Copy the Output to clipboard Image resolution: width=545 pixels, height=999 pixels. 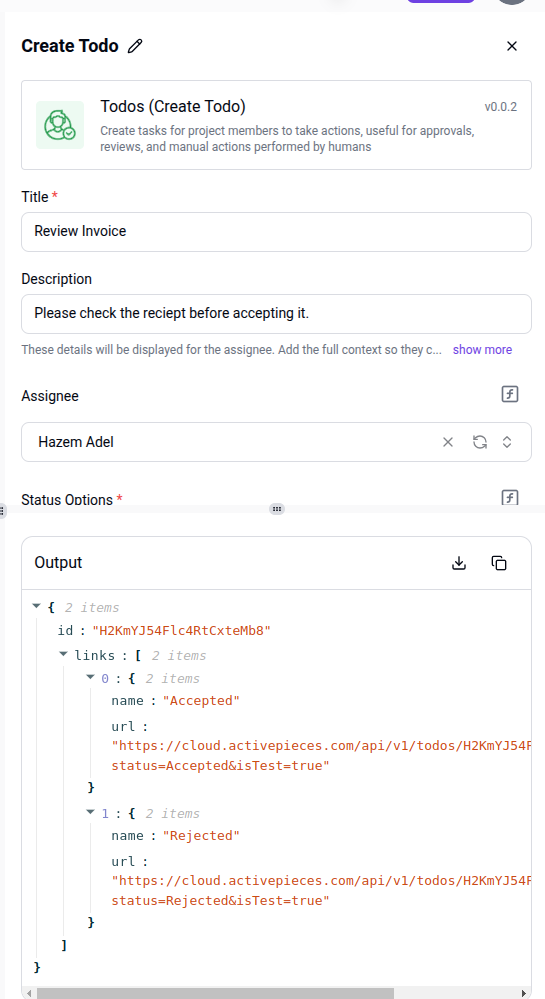tap(499, 563)
